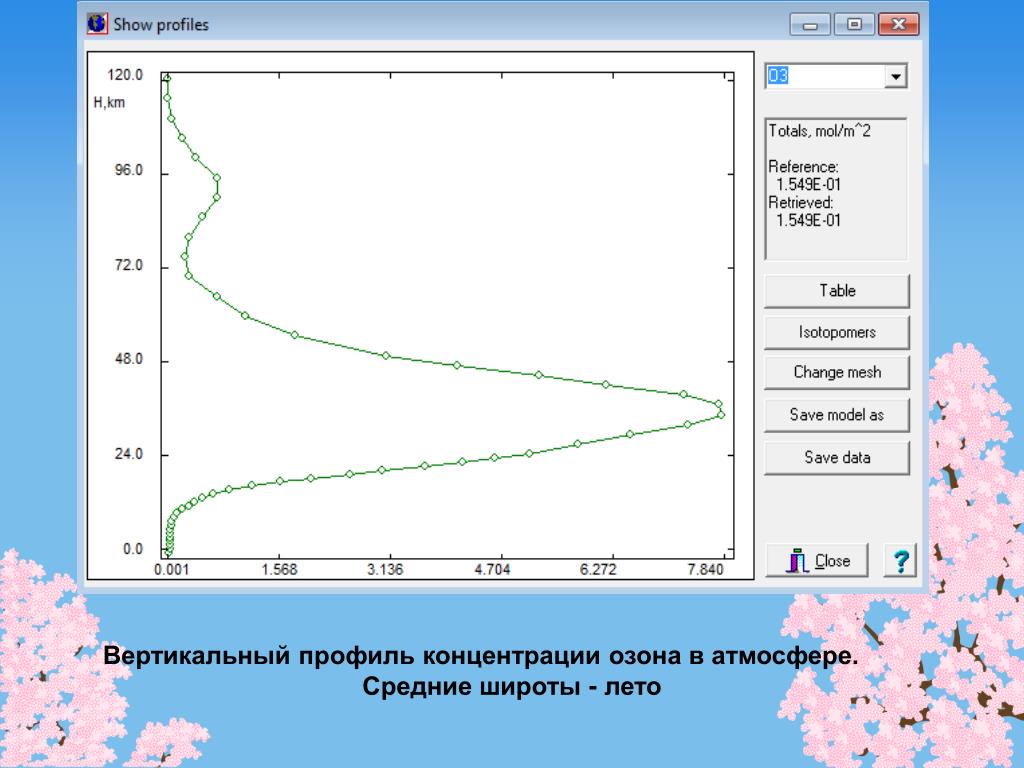This screenshot has height=768, width=1024.
Task: Click the ozone peak data point on curve
Action: (x=721, y=415)
